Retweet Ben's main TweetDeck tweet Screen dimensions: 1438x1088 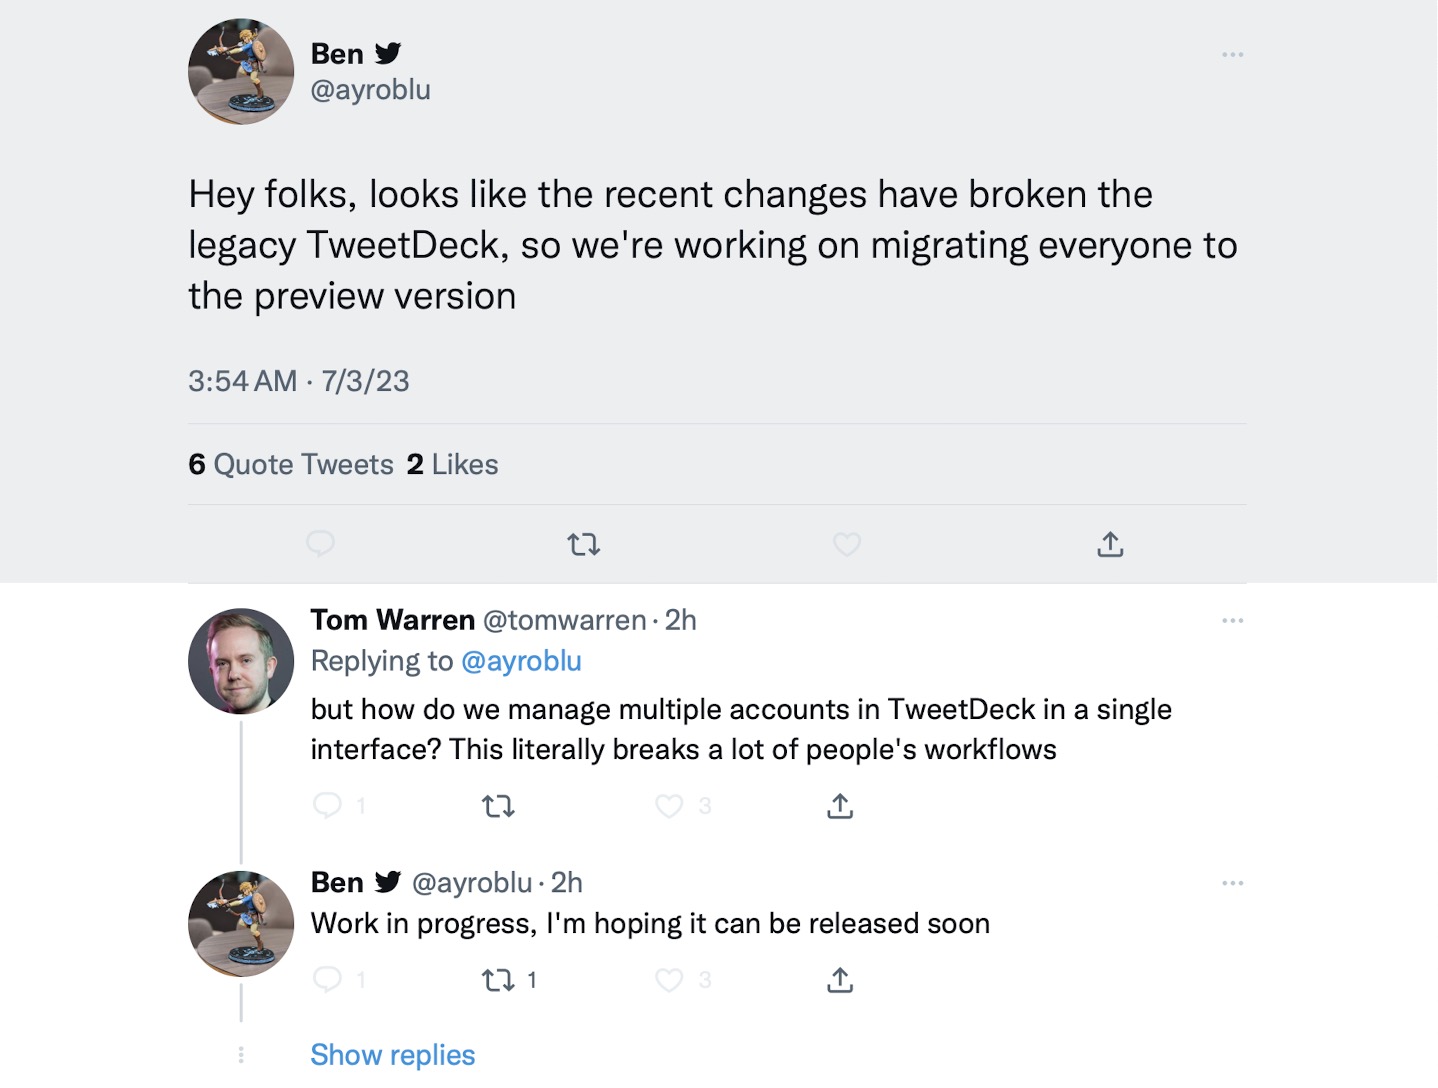[x=584, y=544]
